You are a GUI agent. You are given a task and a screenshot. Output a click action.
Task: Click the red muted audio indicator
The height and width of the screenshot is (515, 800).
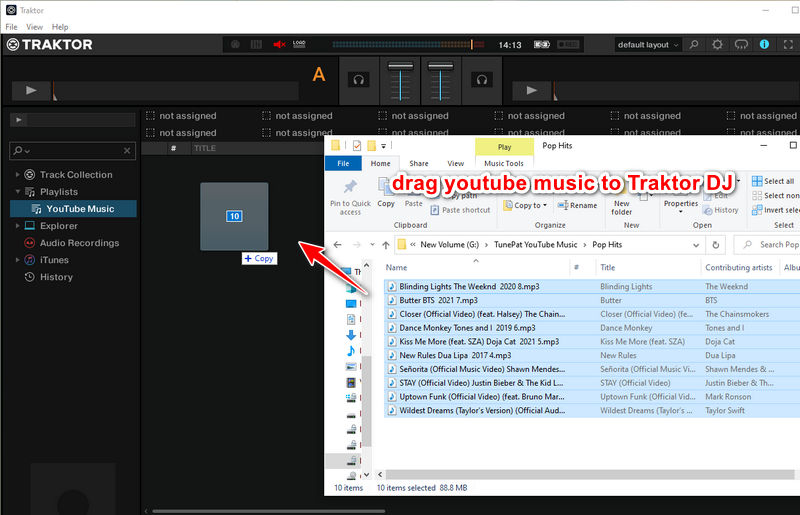(x=279, y=44)
